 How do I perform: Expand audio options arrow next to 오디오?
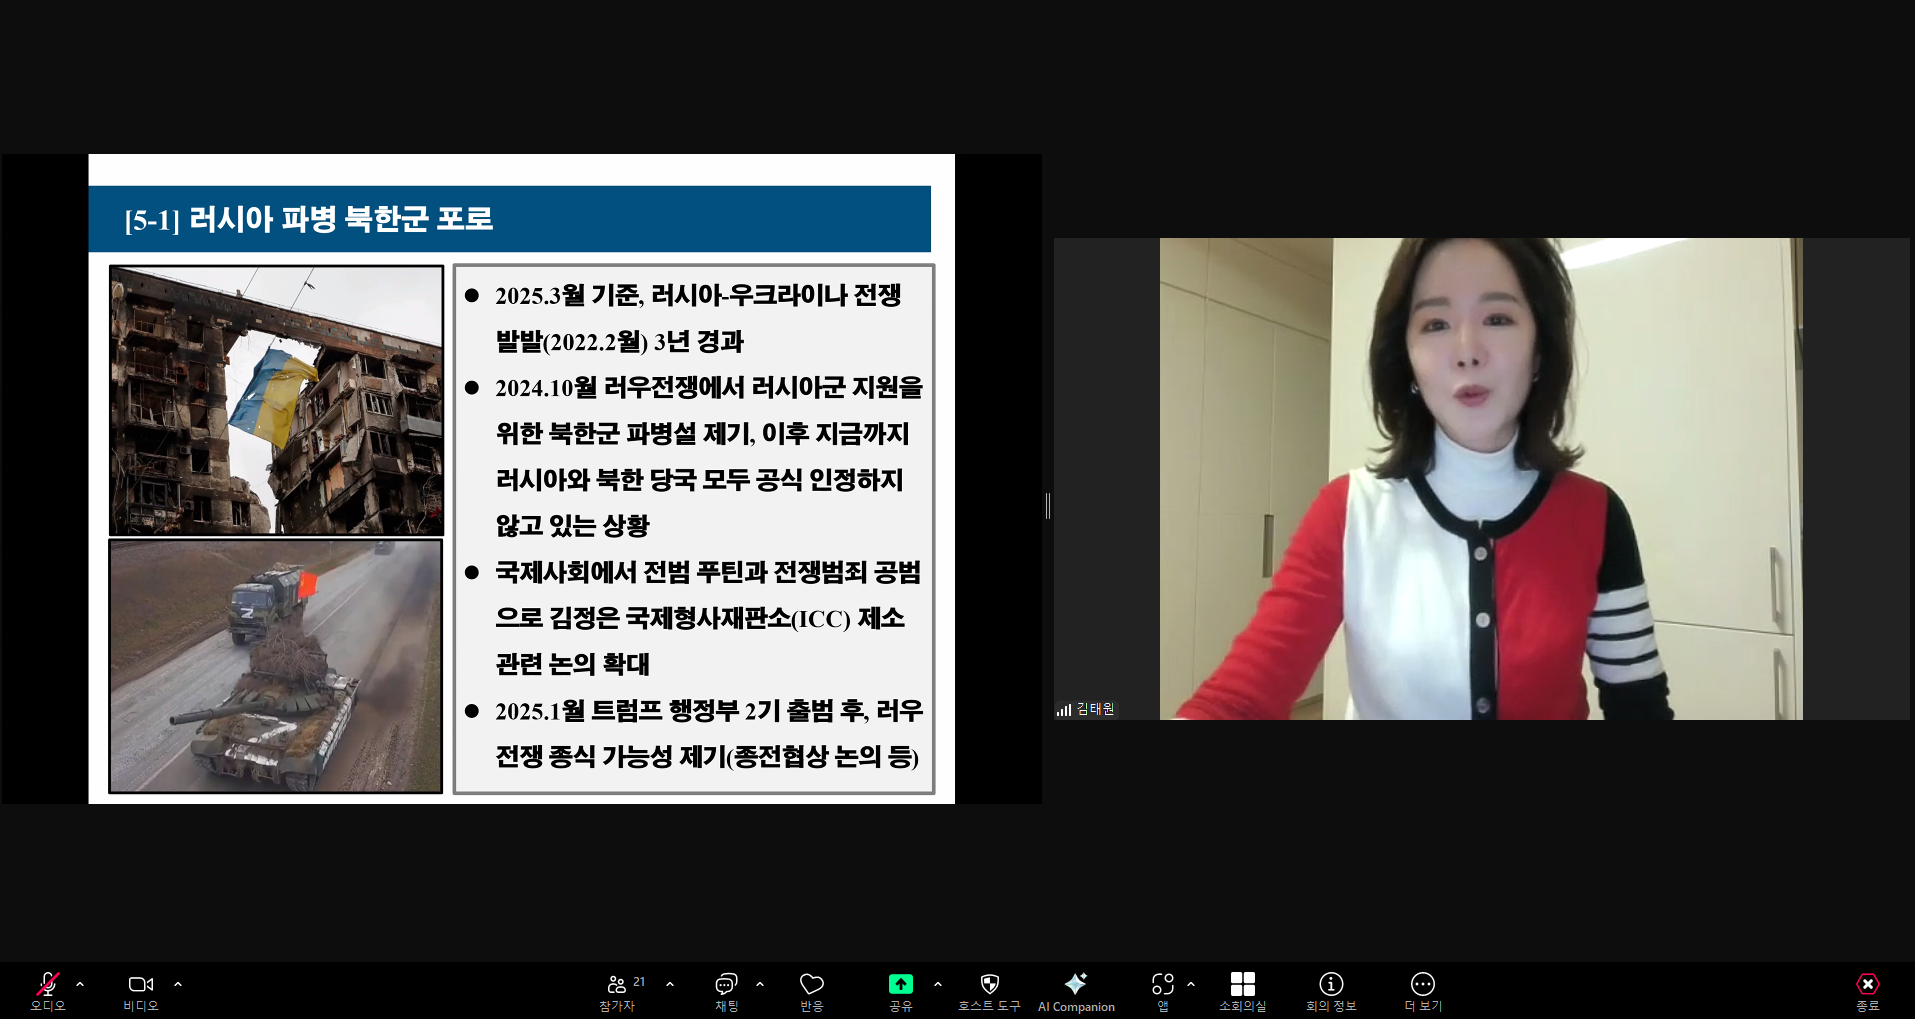tap(80, 984)
